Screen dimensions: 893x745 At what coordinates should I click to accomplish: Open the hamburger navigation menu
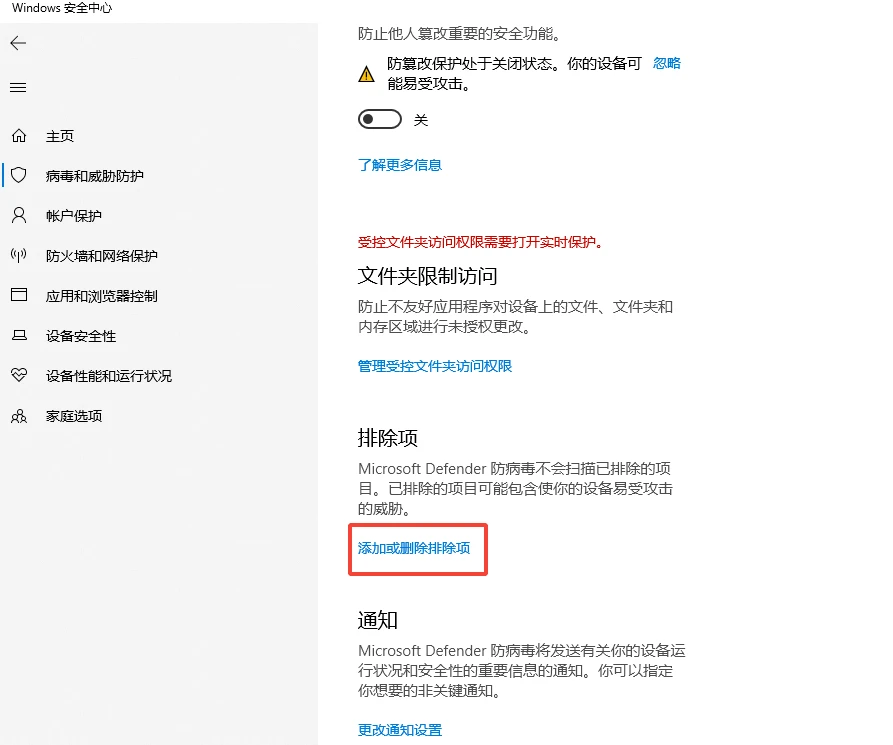[x=18, y=87]
